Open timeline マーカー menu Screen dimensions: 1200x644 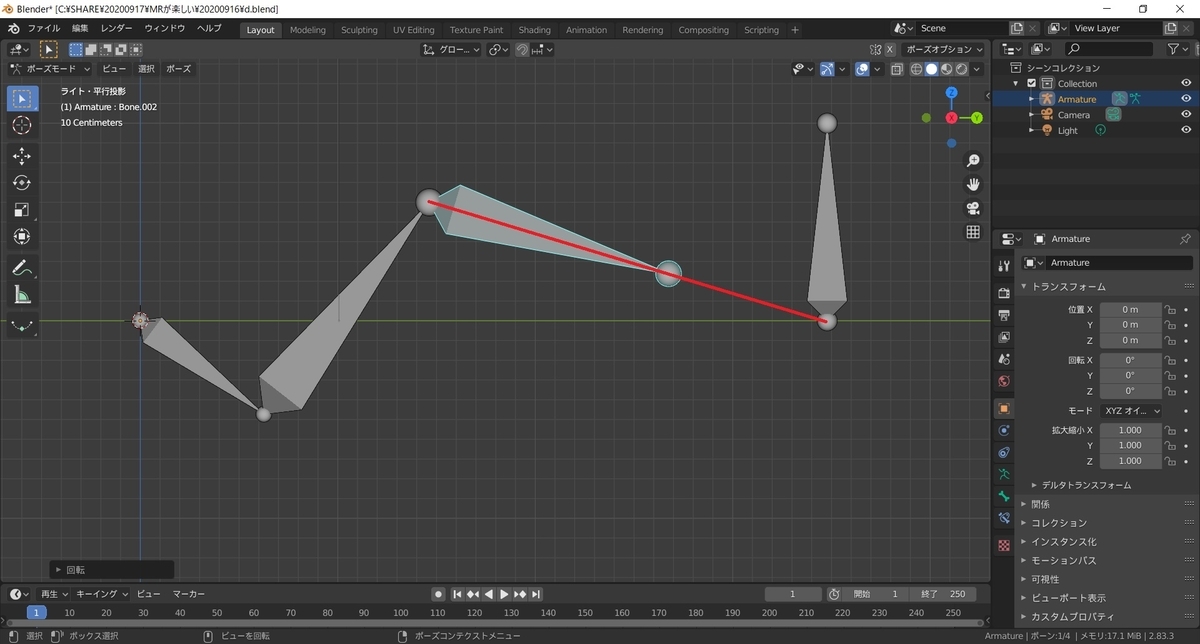(x=188, y=594)
